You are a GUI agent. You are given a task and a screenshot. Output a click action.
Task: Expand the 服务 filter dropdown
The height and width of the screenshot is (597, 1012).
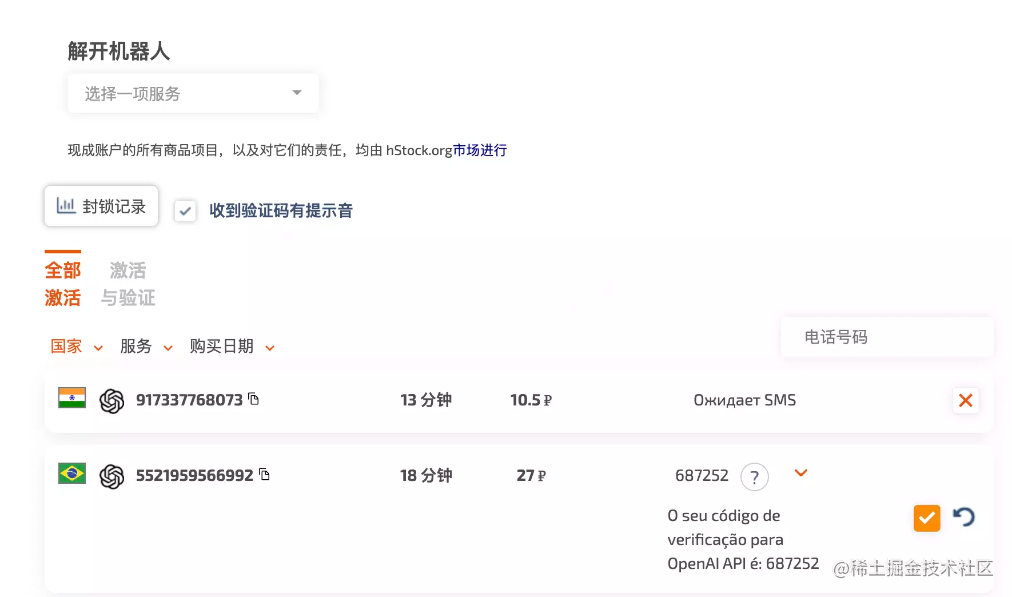pyautogui.click(x=146, y=347)
